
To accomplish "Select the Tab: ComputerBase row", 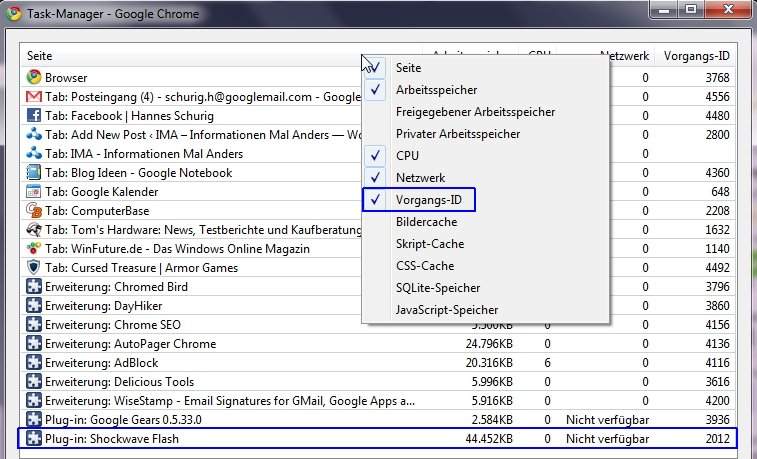I will coord(378,210).
